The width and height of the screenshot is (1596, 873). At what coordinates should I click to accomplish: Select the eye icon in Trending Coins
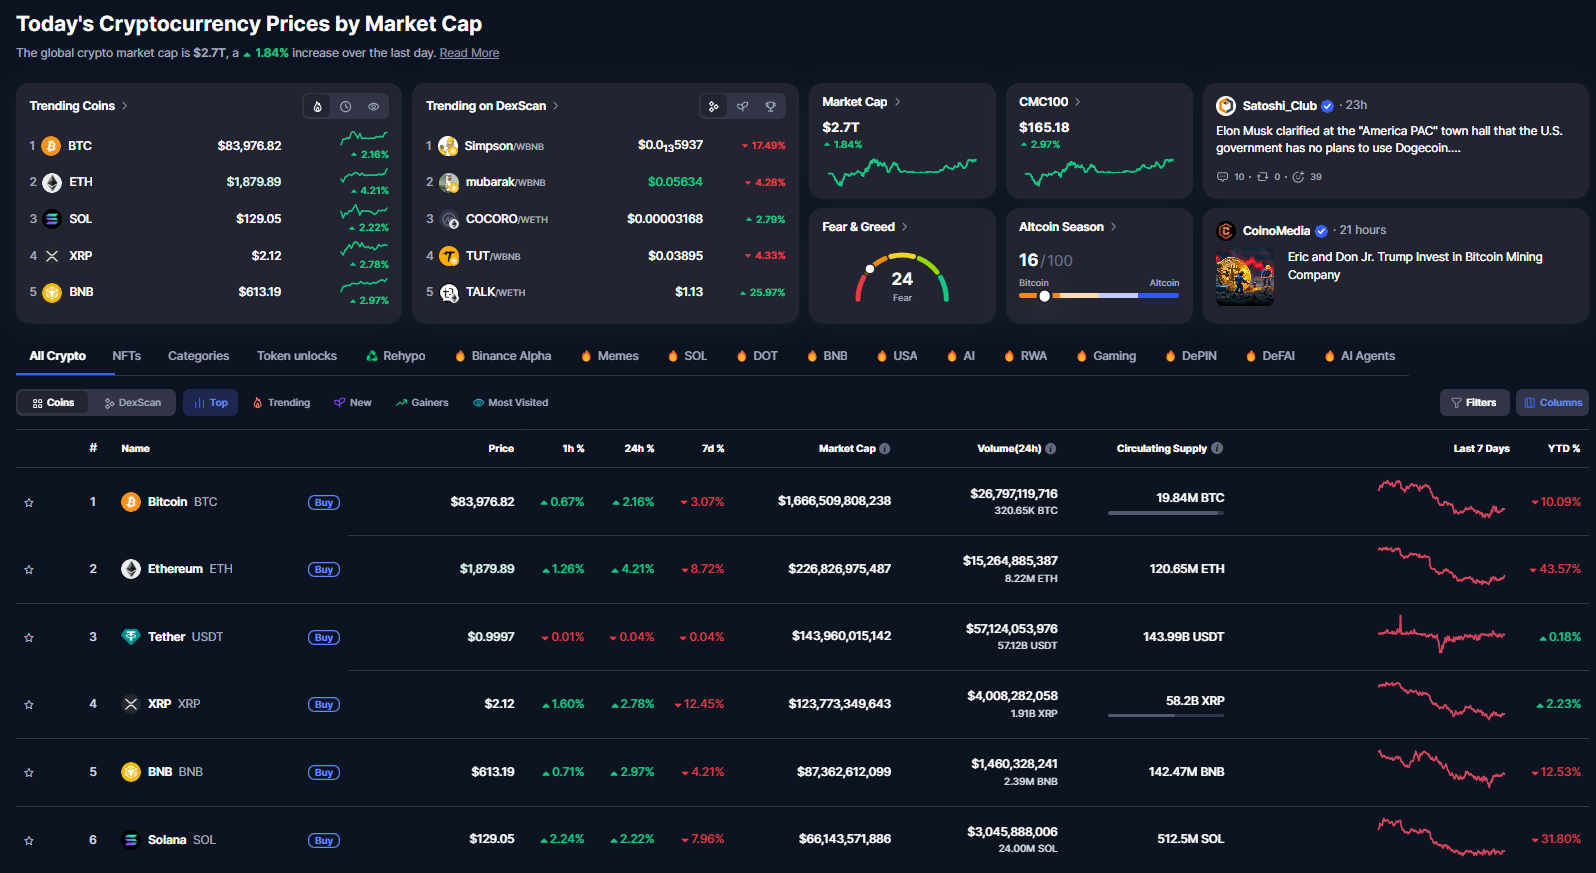click(373, 106)
